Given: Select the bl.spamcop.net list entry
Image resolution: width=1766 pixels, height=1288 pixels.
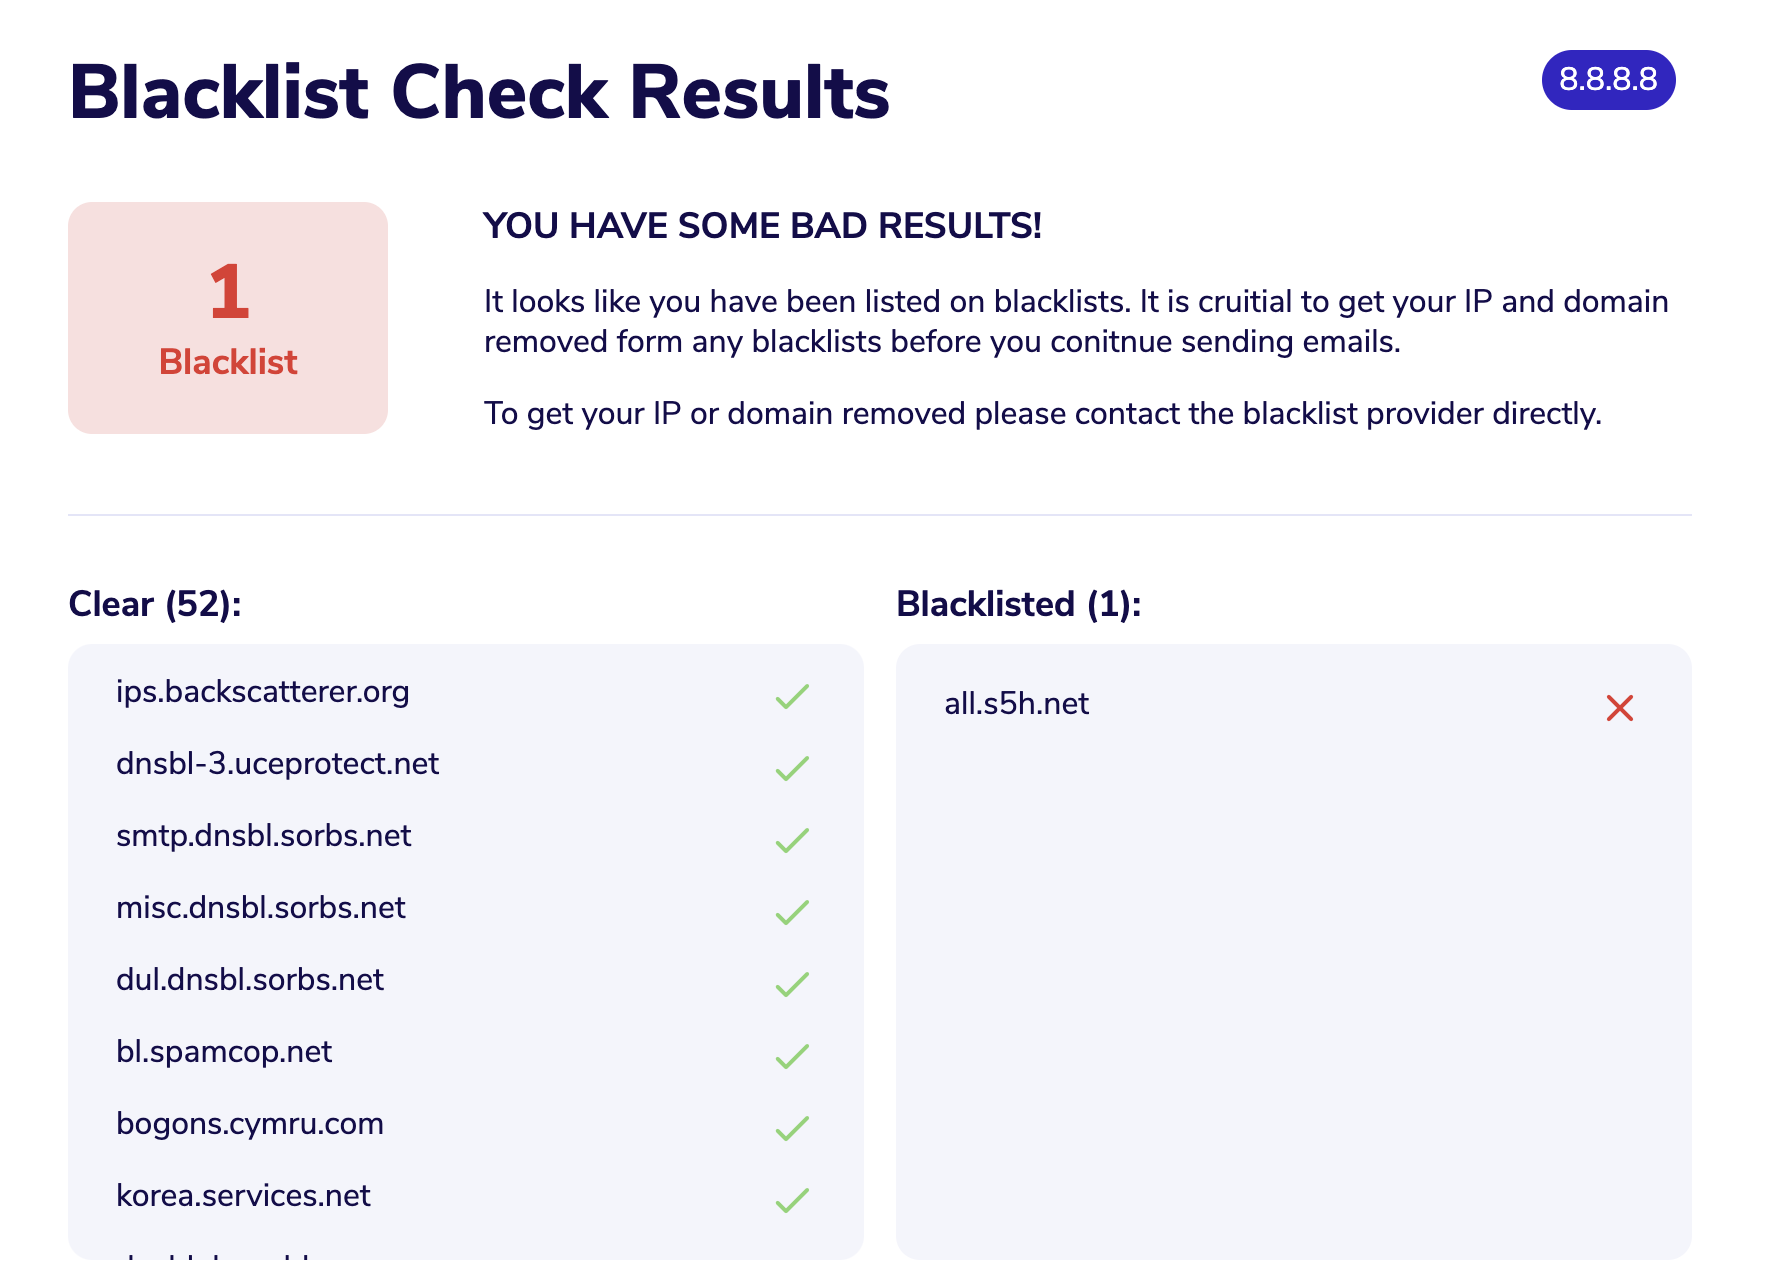Looking at the screenshot, I should click(224, 1052).
